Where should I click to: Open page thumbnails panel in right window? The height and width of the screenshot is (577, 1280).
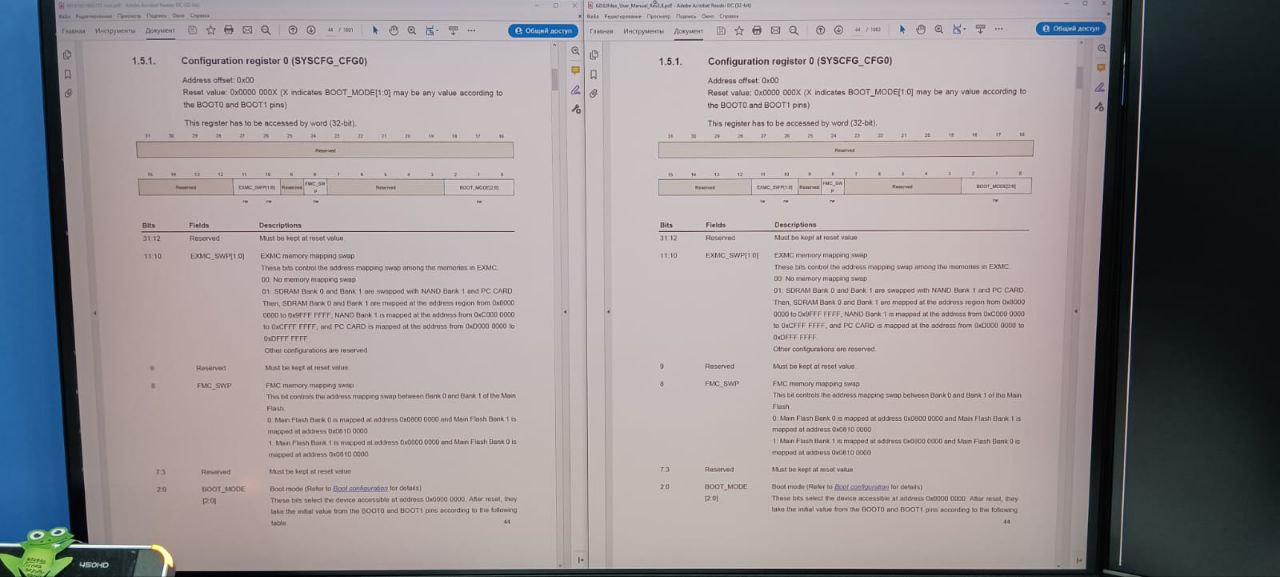593,55
